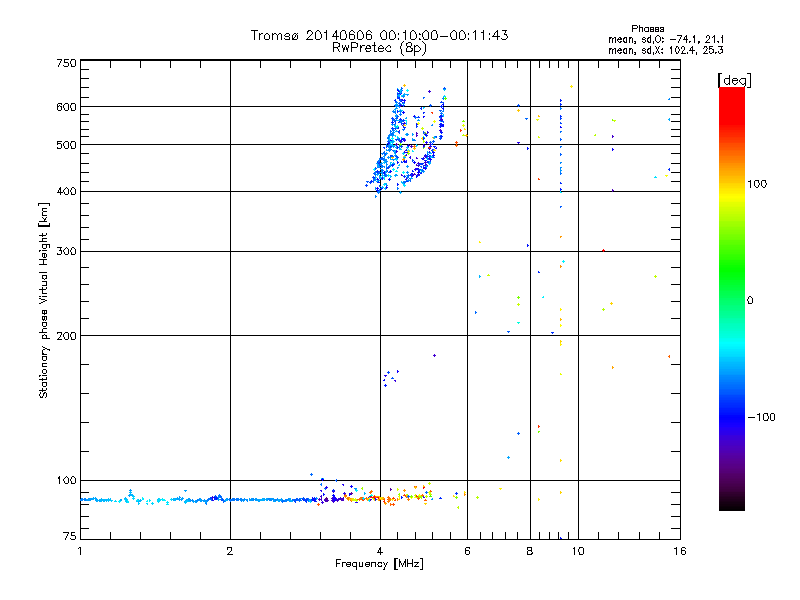Click 'mean, sd,X: 102.4, 25.3' statistics line

click(x=666, y=50)
